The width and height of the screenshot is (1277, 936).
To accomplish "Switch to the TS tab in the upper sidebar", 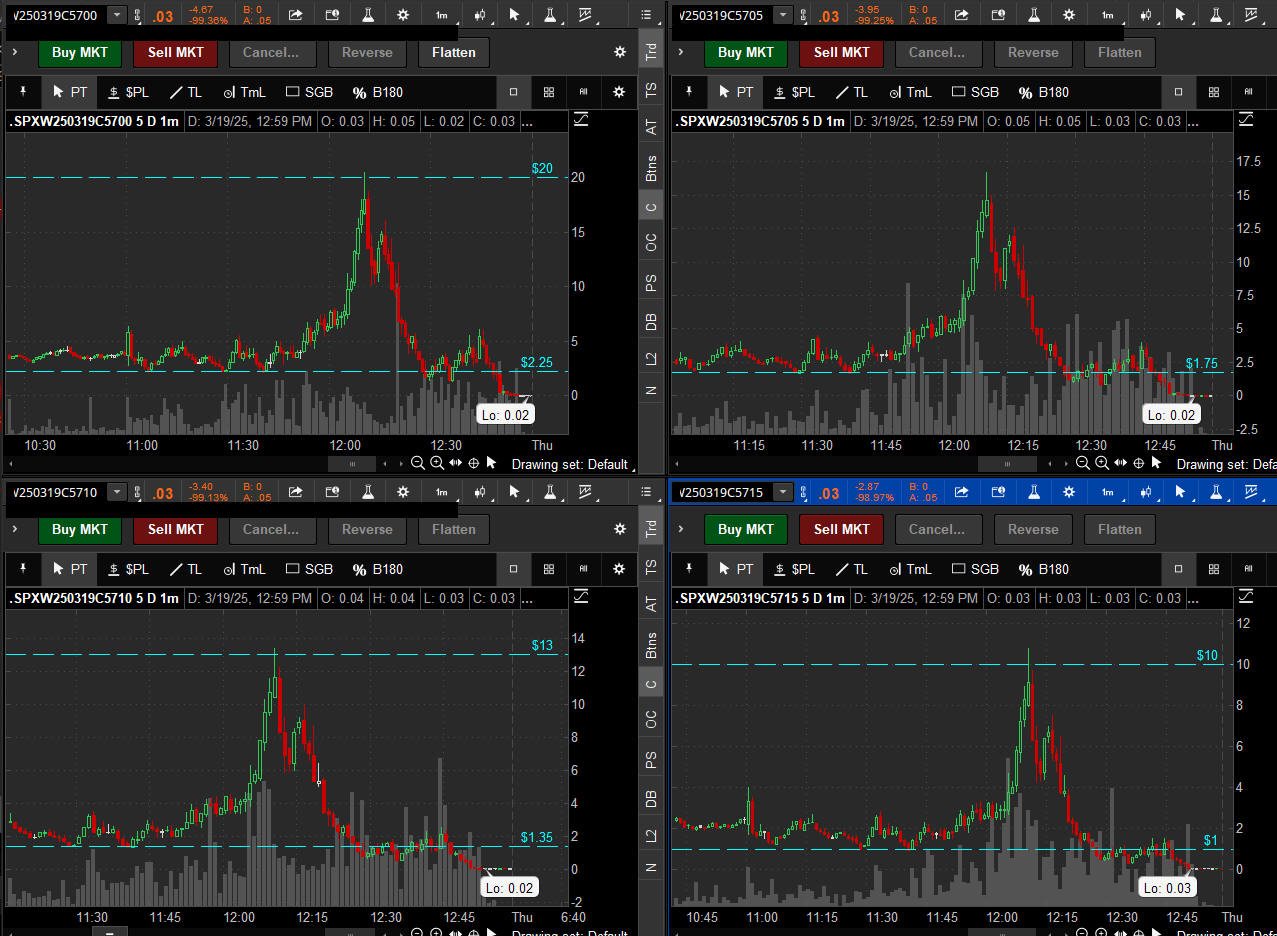I will click(652, 90).
